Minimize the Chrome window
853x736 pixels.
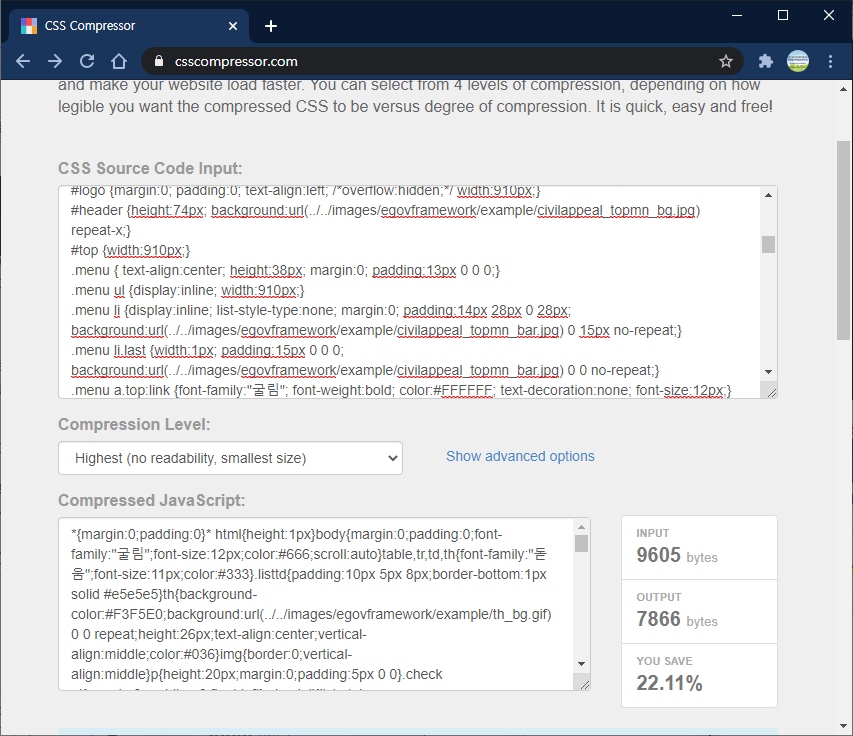pyautogui.click(x=737, y=15)
